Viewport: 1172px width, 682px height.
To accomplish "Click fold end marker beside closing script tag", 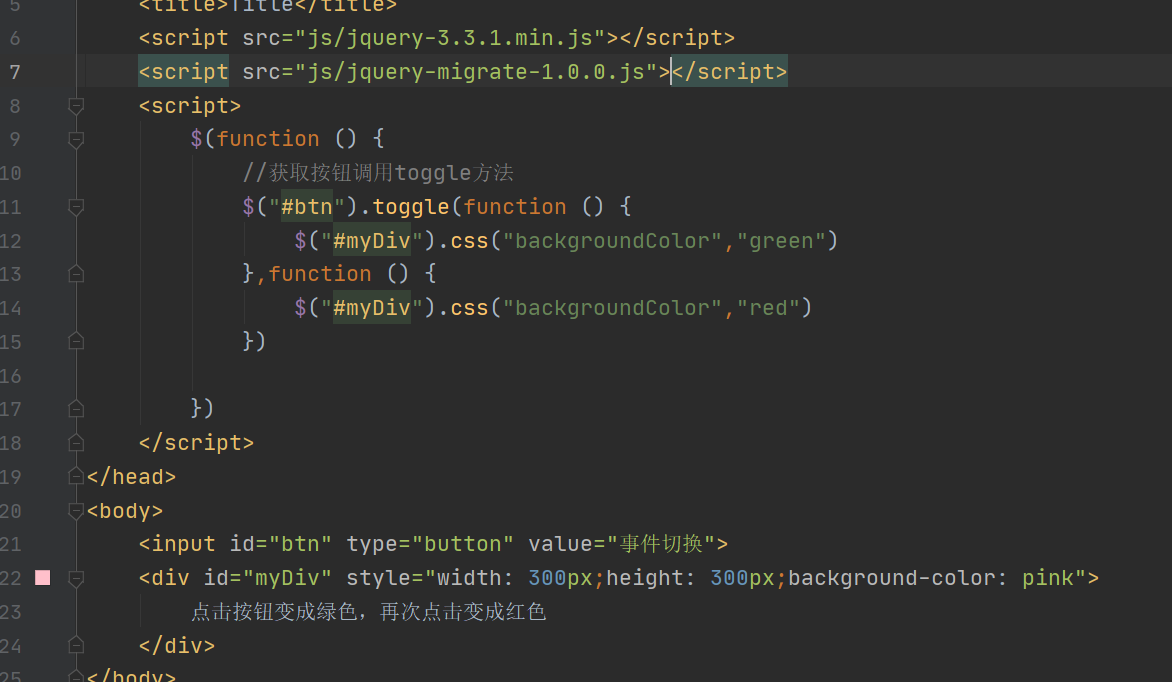I will tap(75, 443).
